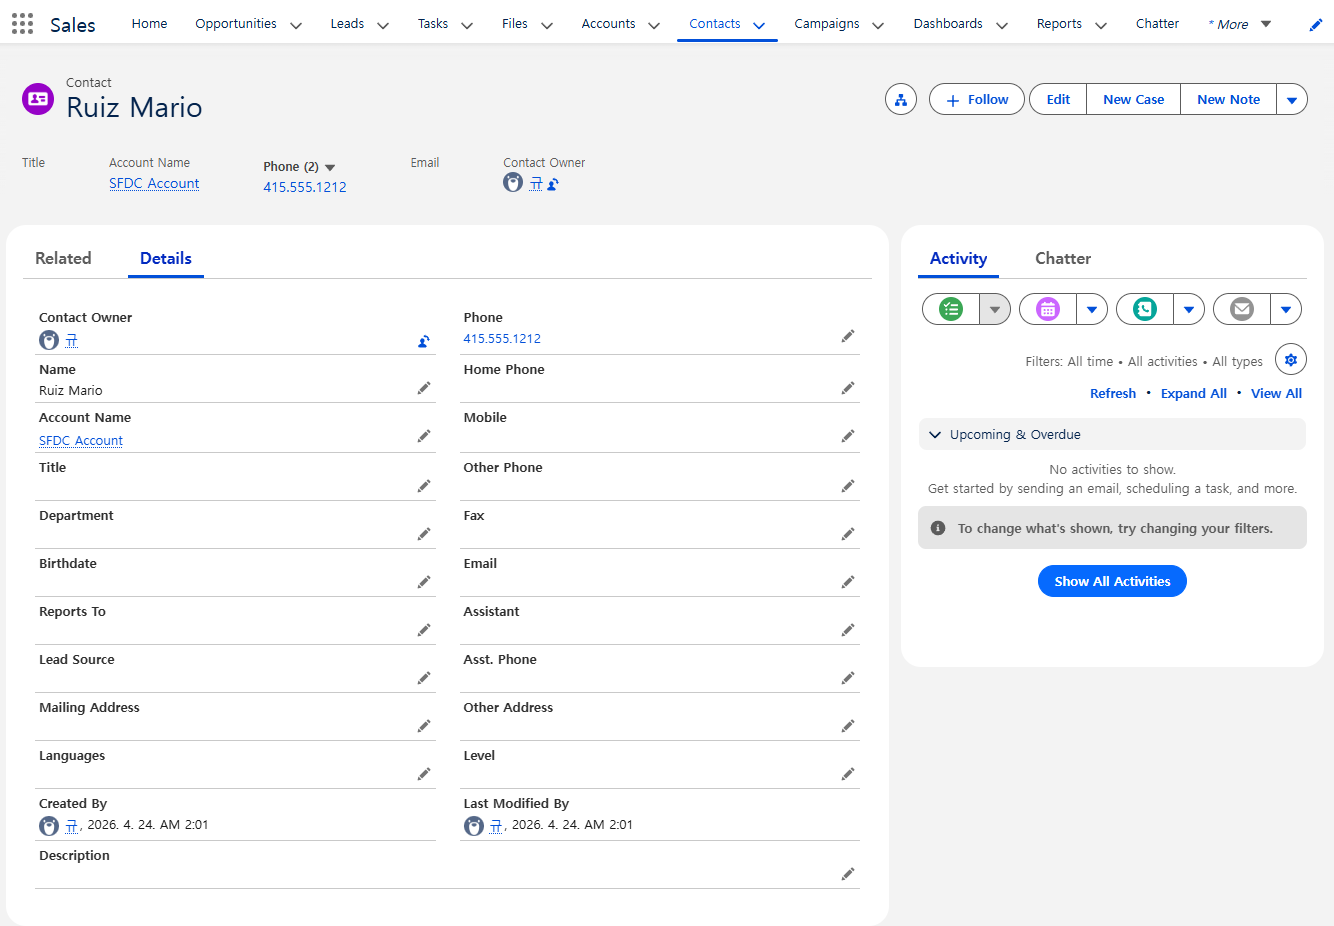
Task: Open the App Launcher grid icon
Action: (22, 24)
